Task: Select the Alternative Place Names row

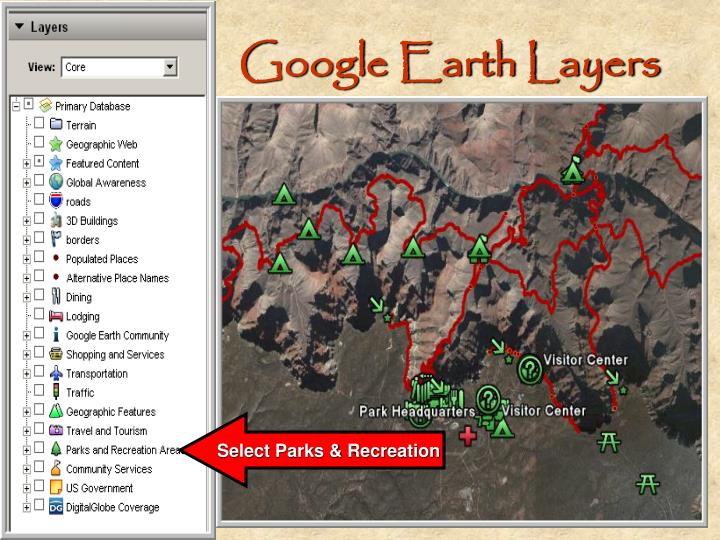Action: click(118, 278)
